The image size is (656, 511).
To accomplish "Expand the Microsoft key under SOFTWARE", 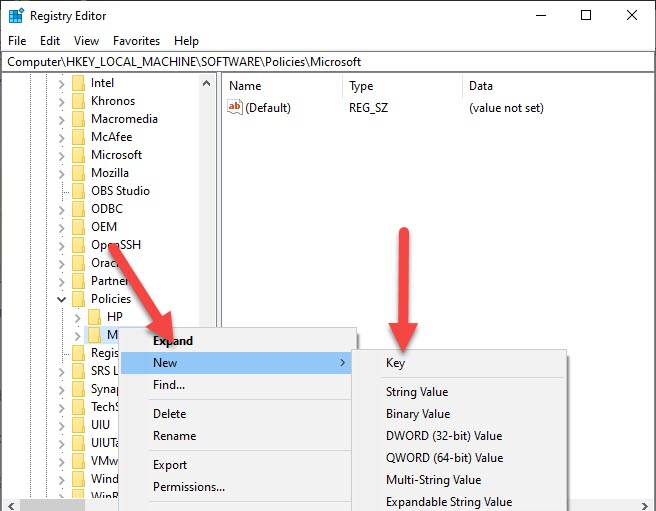I will 62,155.
